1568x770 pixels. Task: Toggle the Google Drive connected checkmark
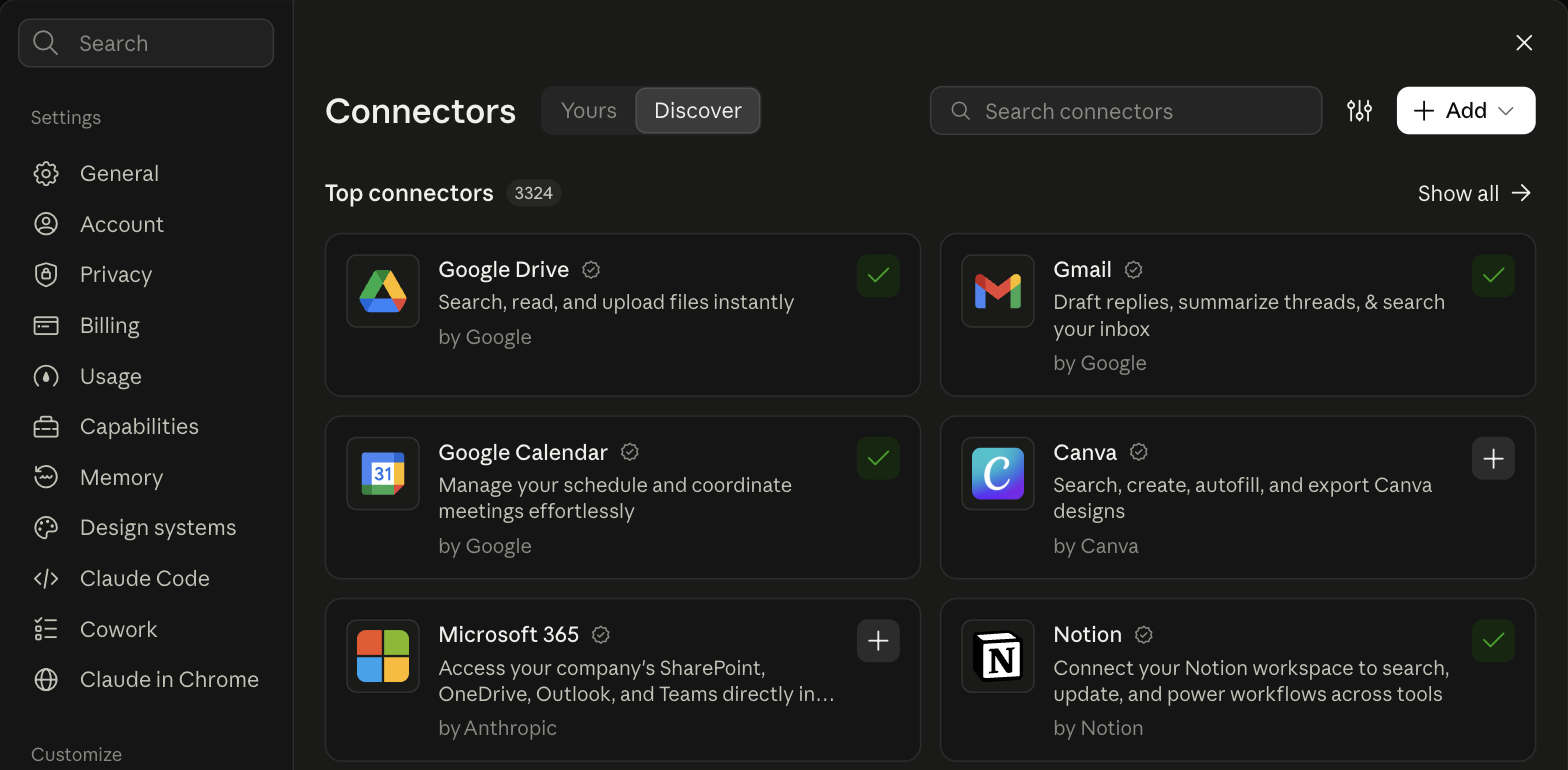(878, 276)
